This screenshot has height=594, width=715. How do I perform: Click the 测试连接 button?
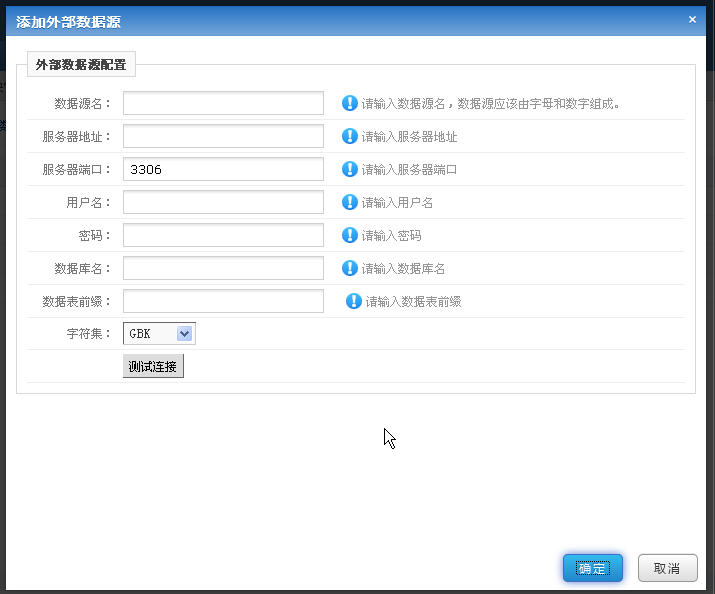click(153, 366)
